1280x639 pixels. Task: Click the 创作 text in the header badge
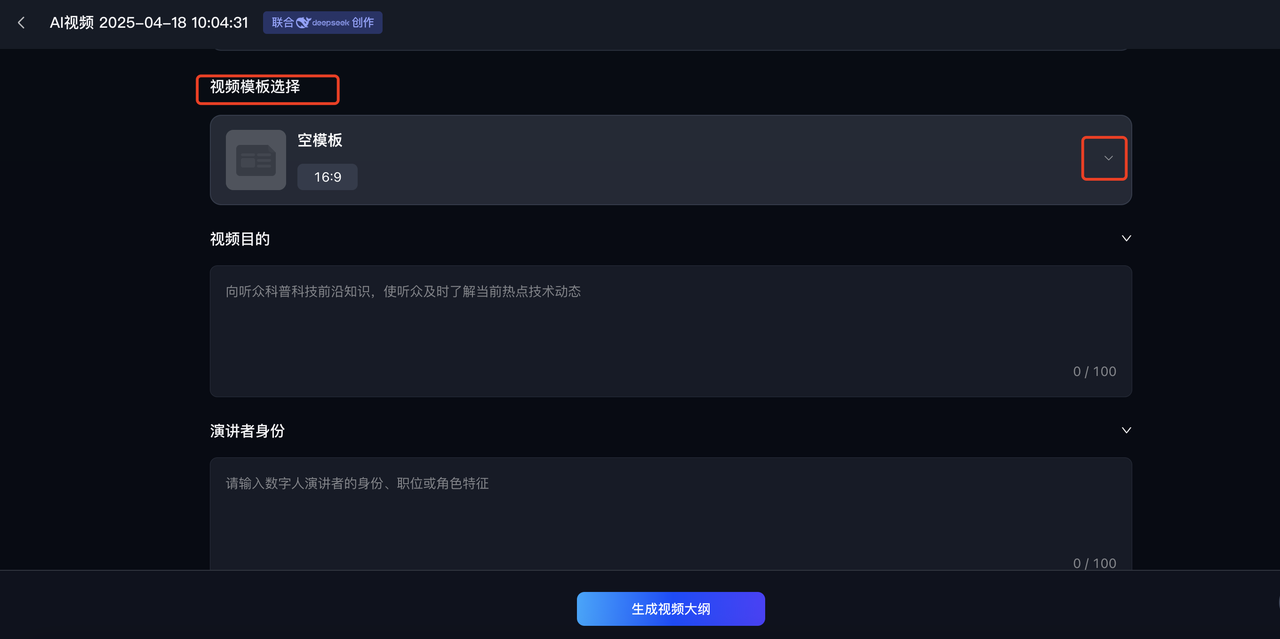coord(363,22)
